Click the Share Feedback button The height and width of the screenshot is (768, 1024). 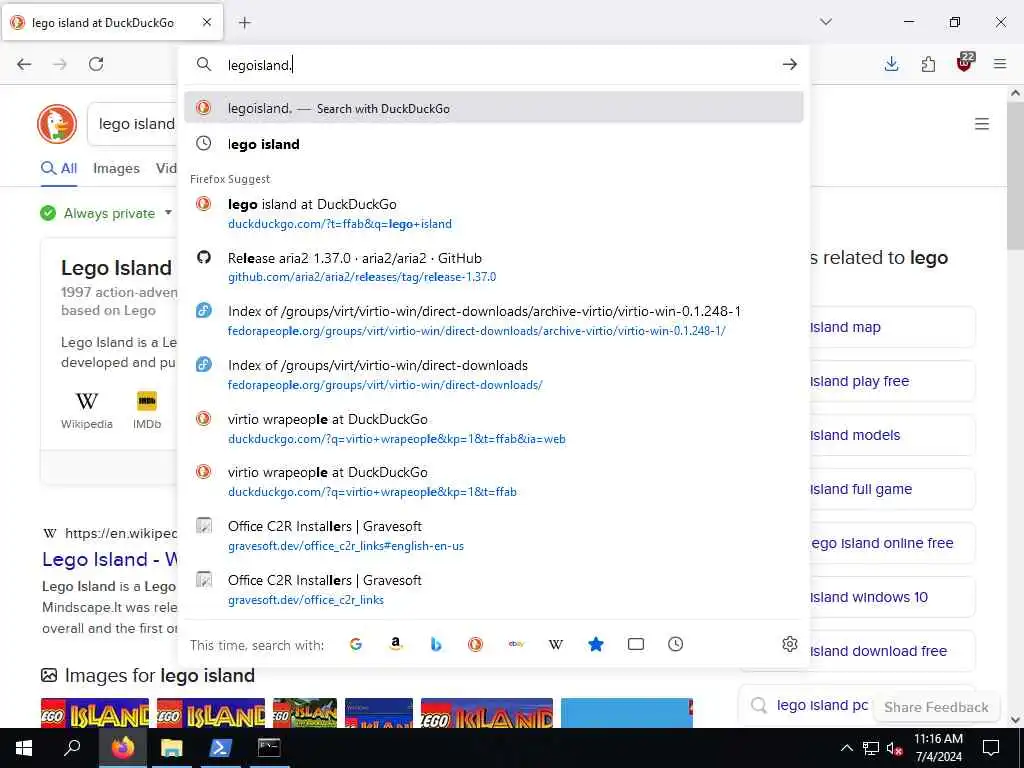tap(936, 707)
